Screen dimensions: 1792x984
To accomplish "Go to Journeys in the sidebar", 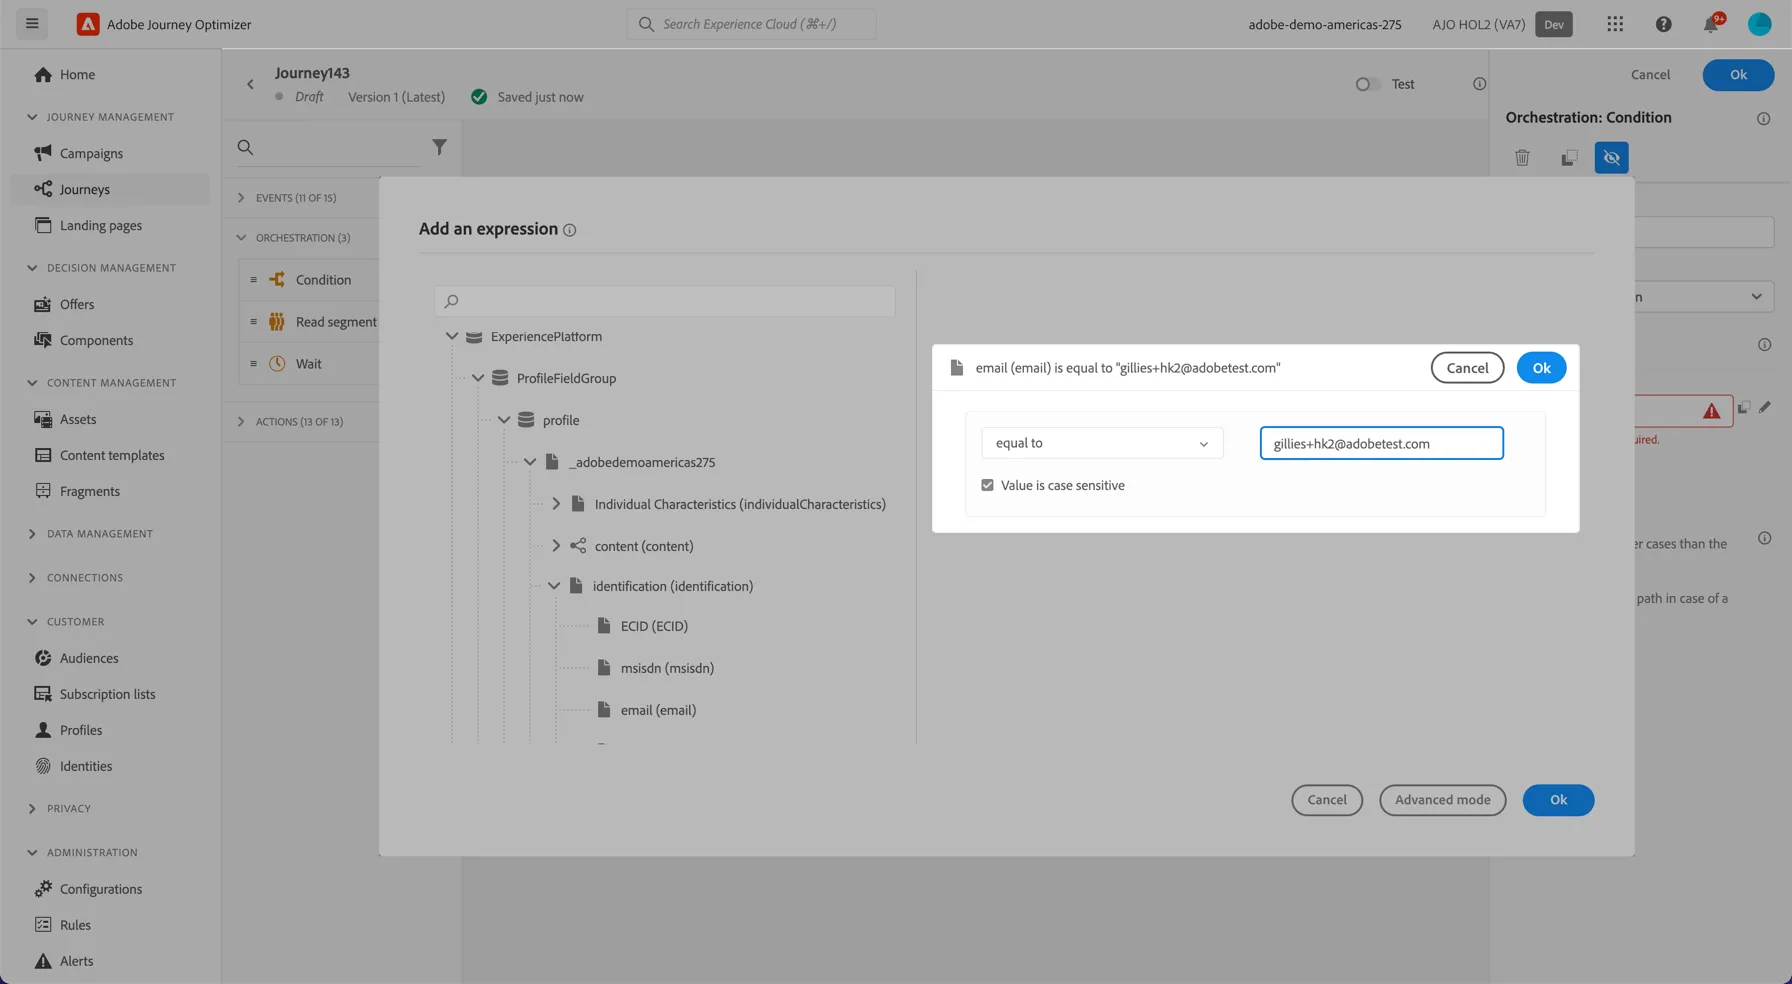I will tap(84, 189).
